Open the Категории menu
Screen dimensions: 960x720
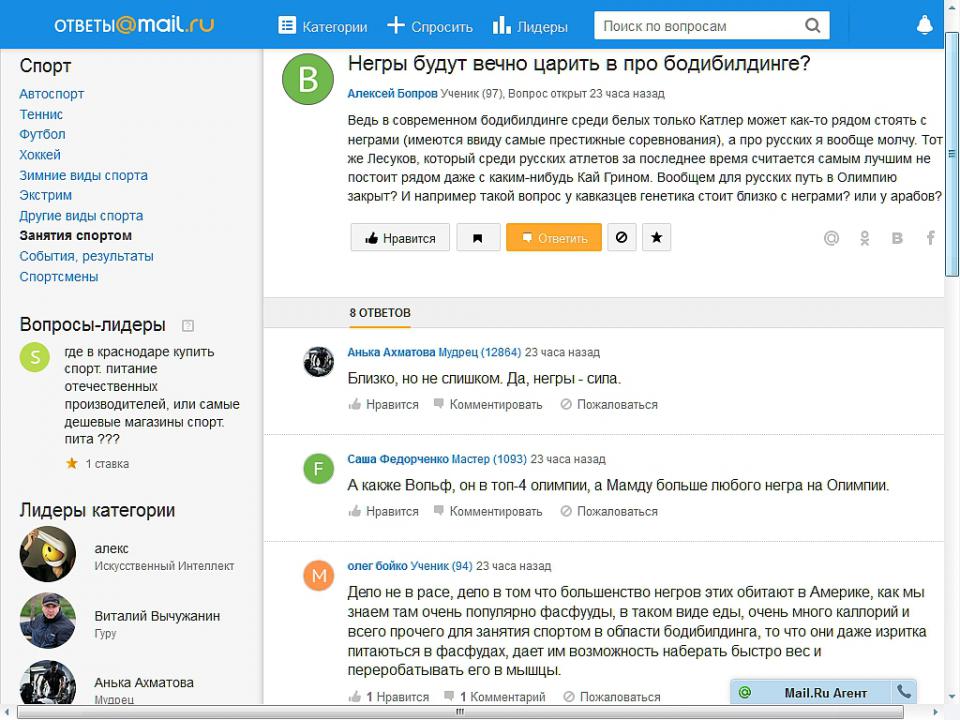[323, 26]
